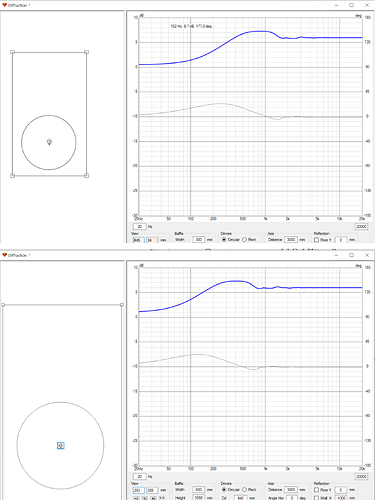Viewport: 375px width, 500px height.
Task: Click second View coordinate field in lower window
Action: 152,490
